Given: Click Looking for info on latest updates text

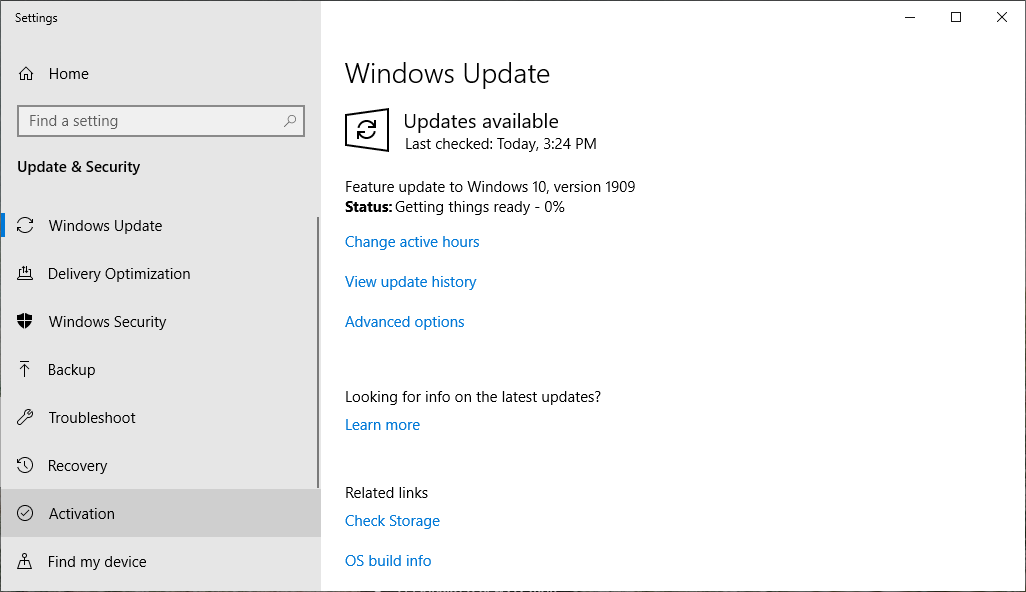Looking at the screenshot, I should coord(472,397).
